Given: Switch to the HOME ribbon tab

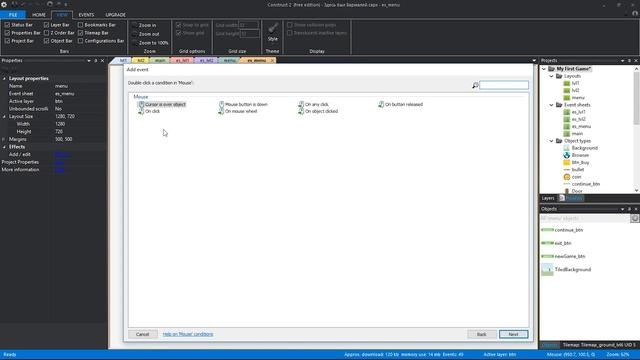Looking at the screenshot, I should [x=39, y=15].
